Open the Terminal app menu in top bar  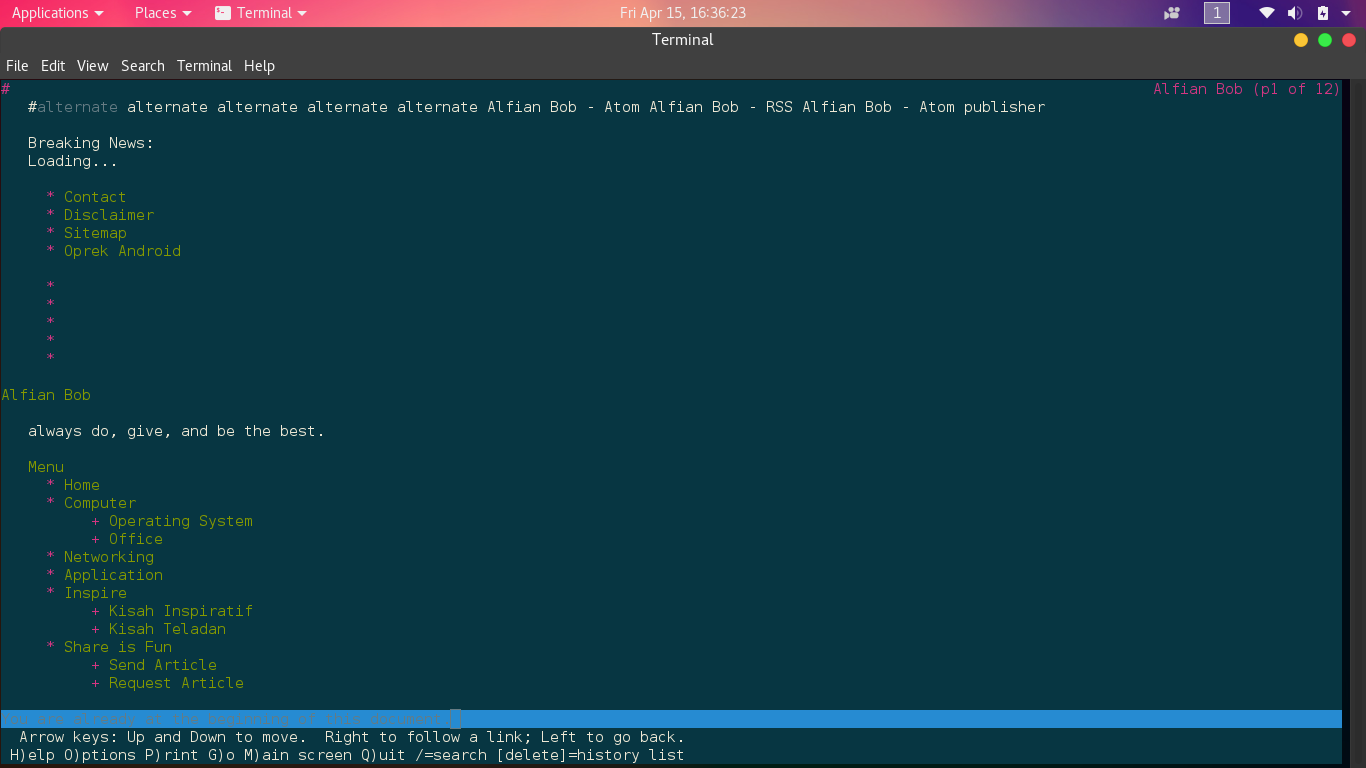(261, 13)
